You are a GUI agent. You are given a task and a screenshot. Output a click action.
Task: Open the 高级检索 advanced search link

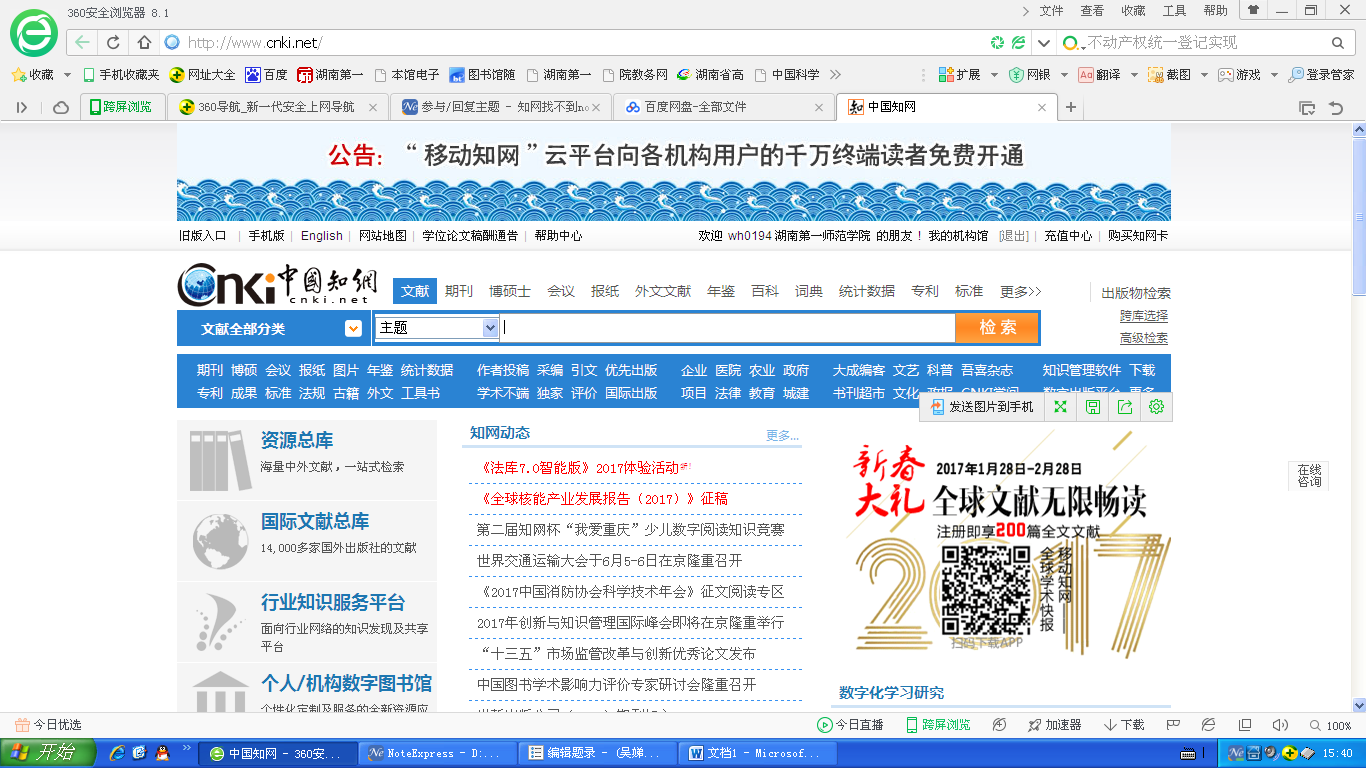pyautogui.click(x=1143, y=338)
